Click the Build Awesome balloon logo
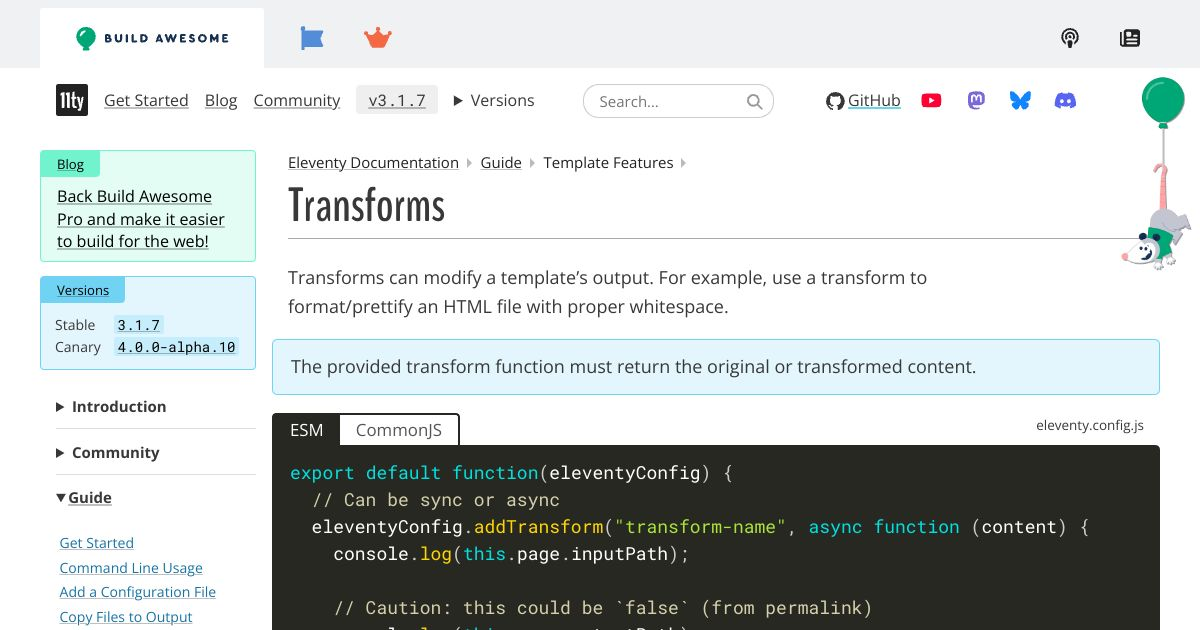This screenshot has height=630, width=1200. 152,38
